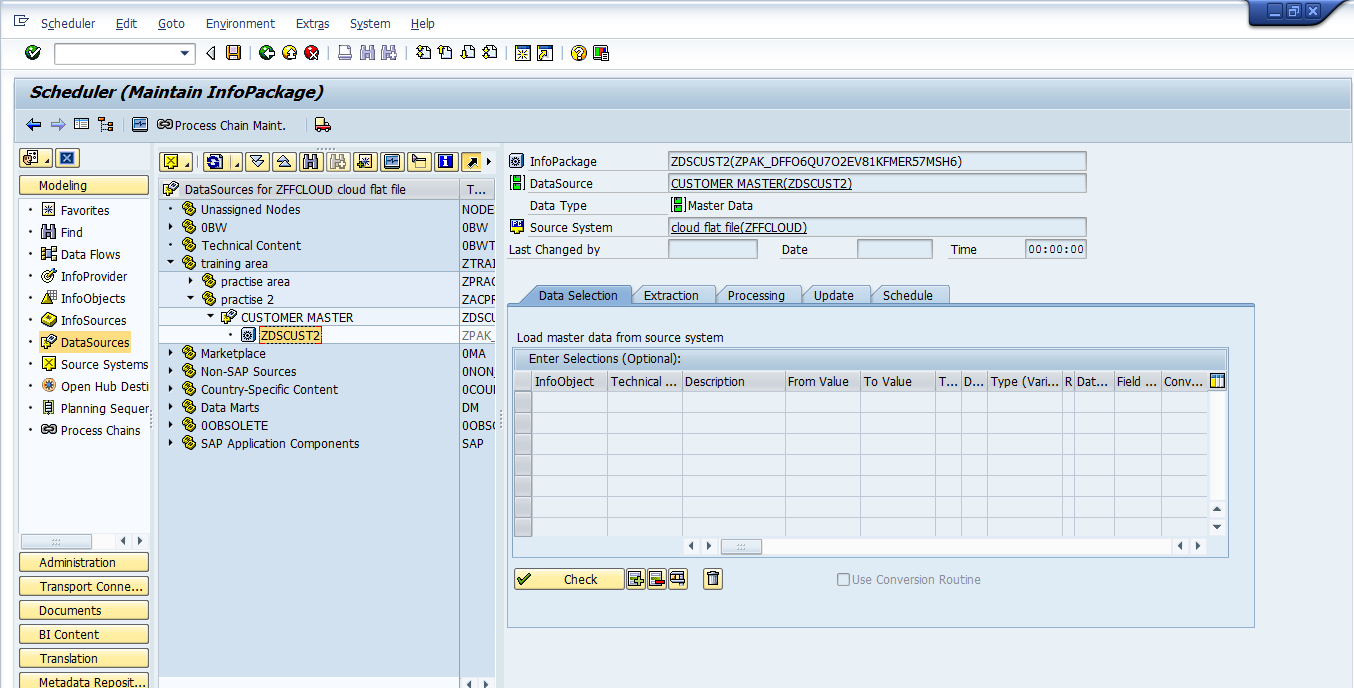Click the BI Content sidebar button
1354x688 pixels.
[x=83, y=634]
